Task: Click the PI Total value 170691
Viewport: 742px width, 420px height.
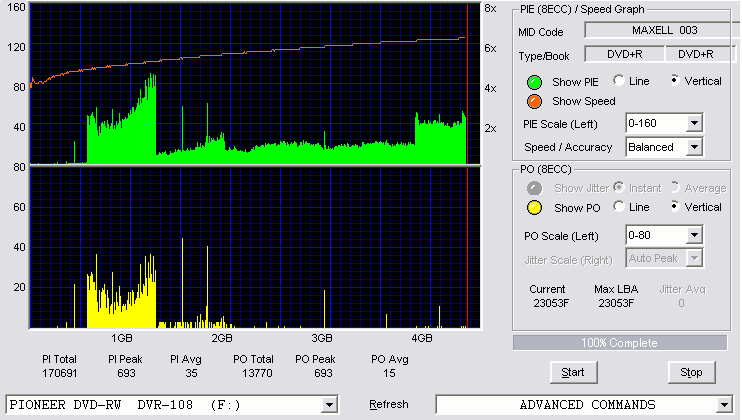Action: point(60,373)
